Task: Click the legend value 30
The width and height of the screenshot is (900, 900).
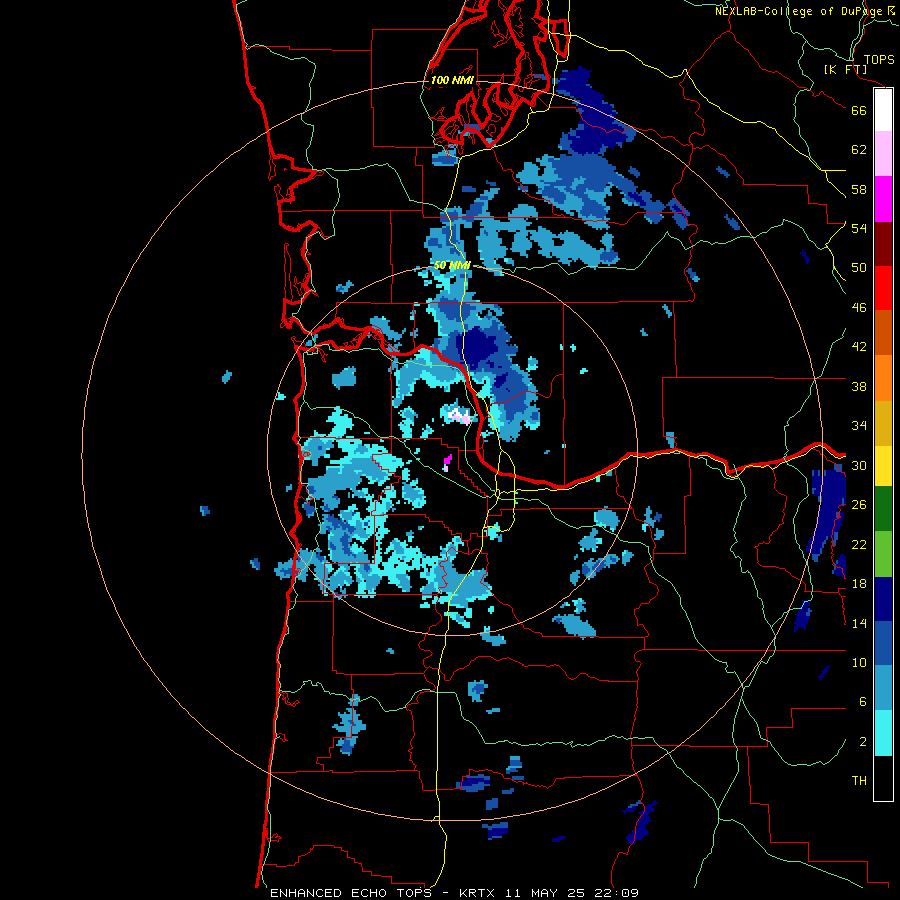Action: 859,465
